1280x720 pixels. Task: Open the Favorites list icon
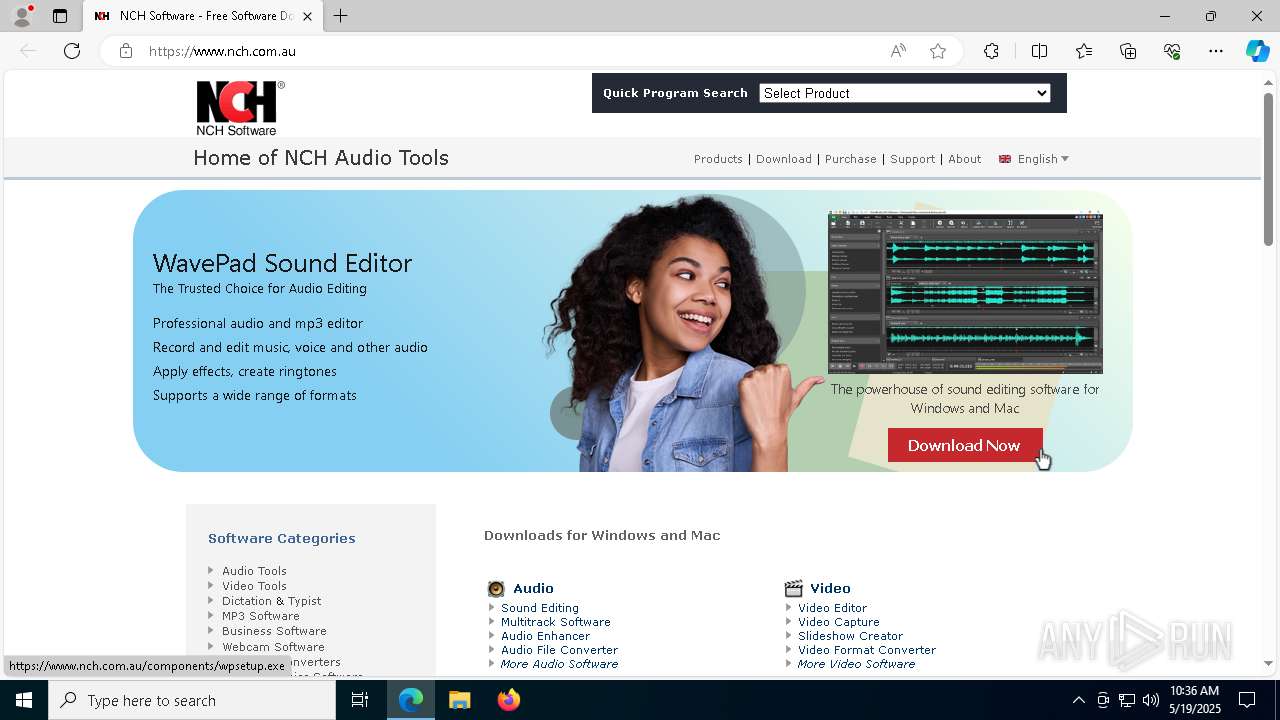1084,51
